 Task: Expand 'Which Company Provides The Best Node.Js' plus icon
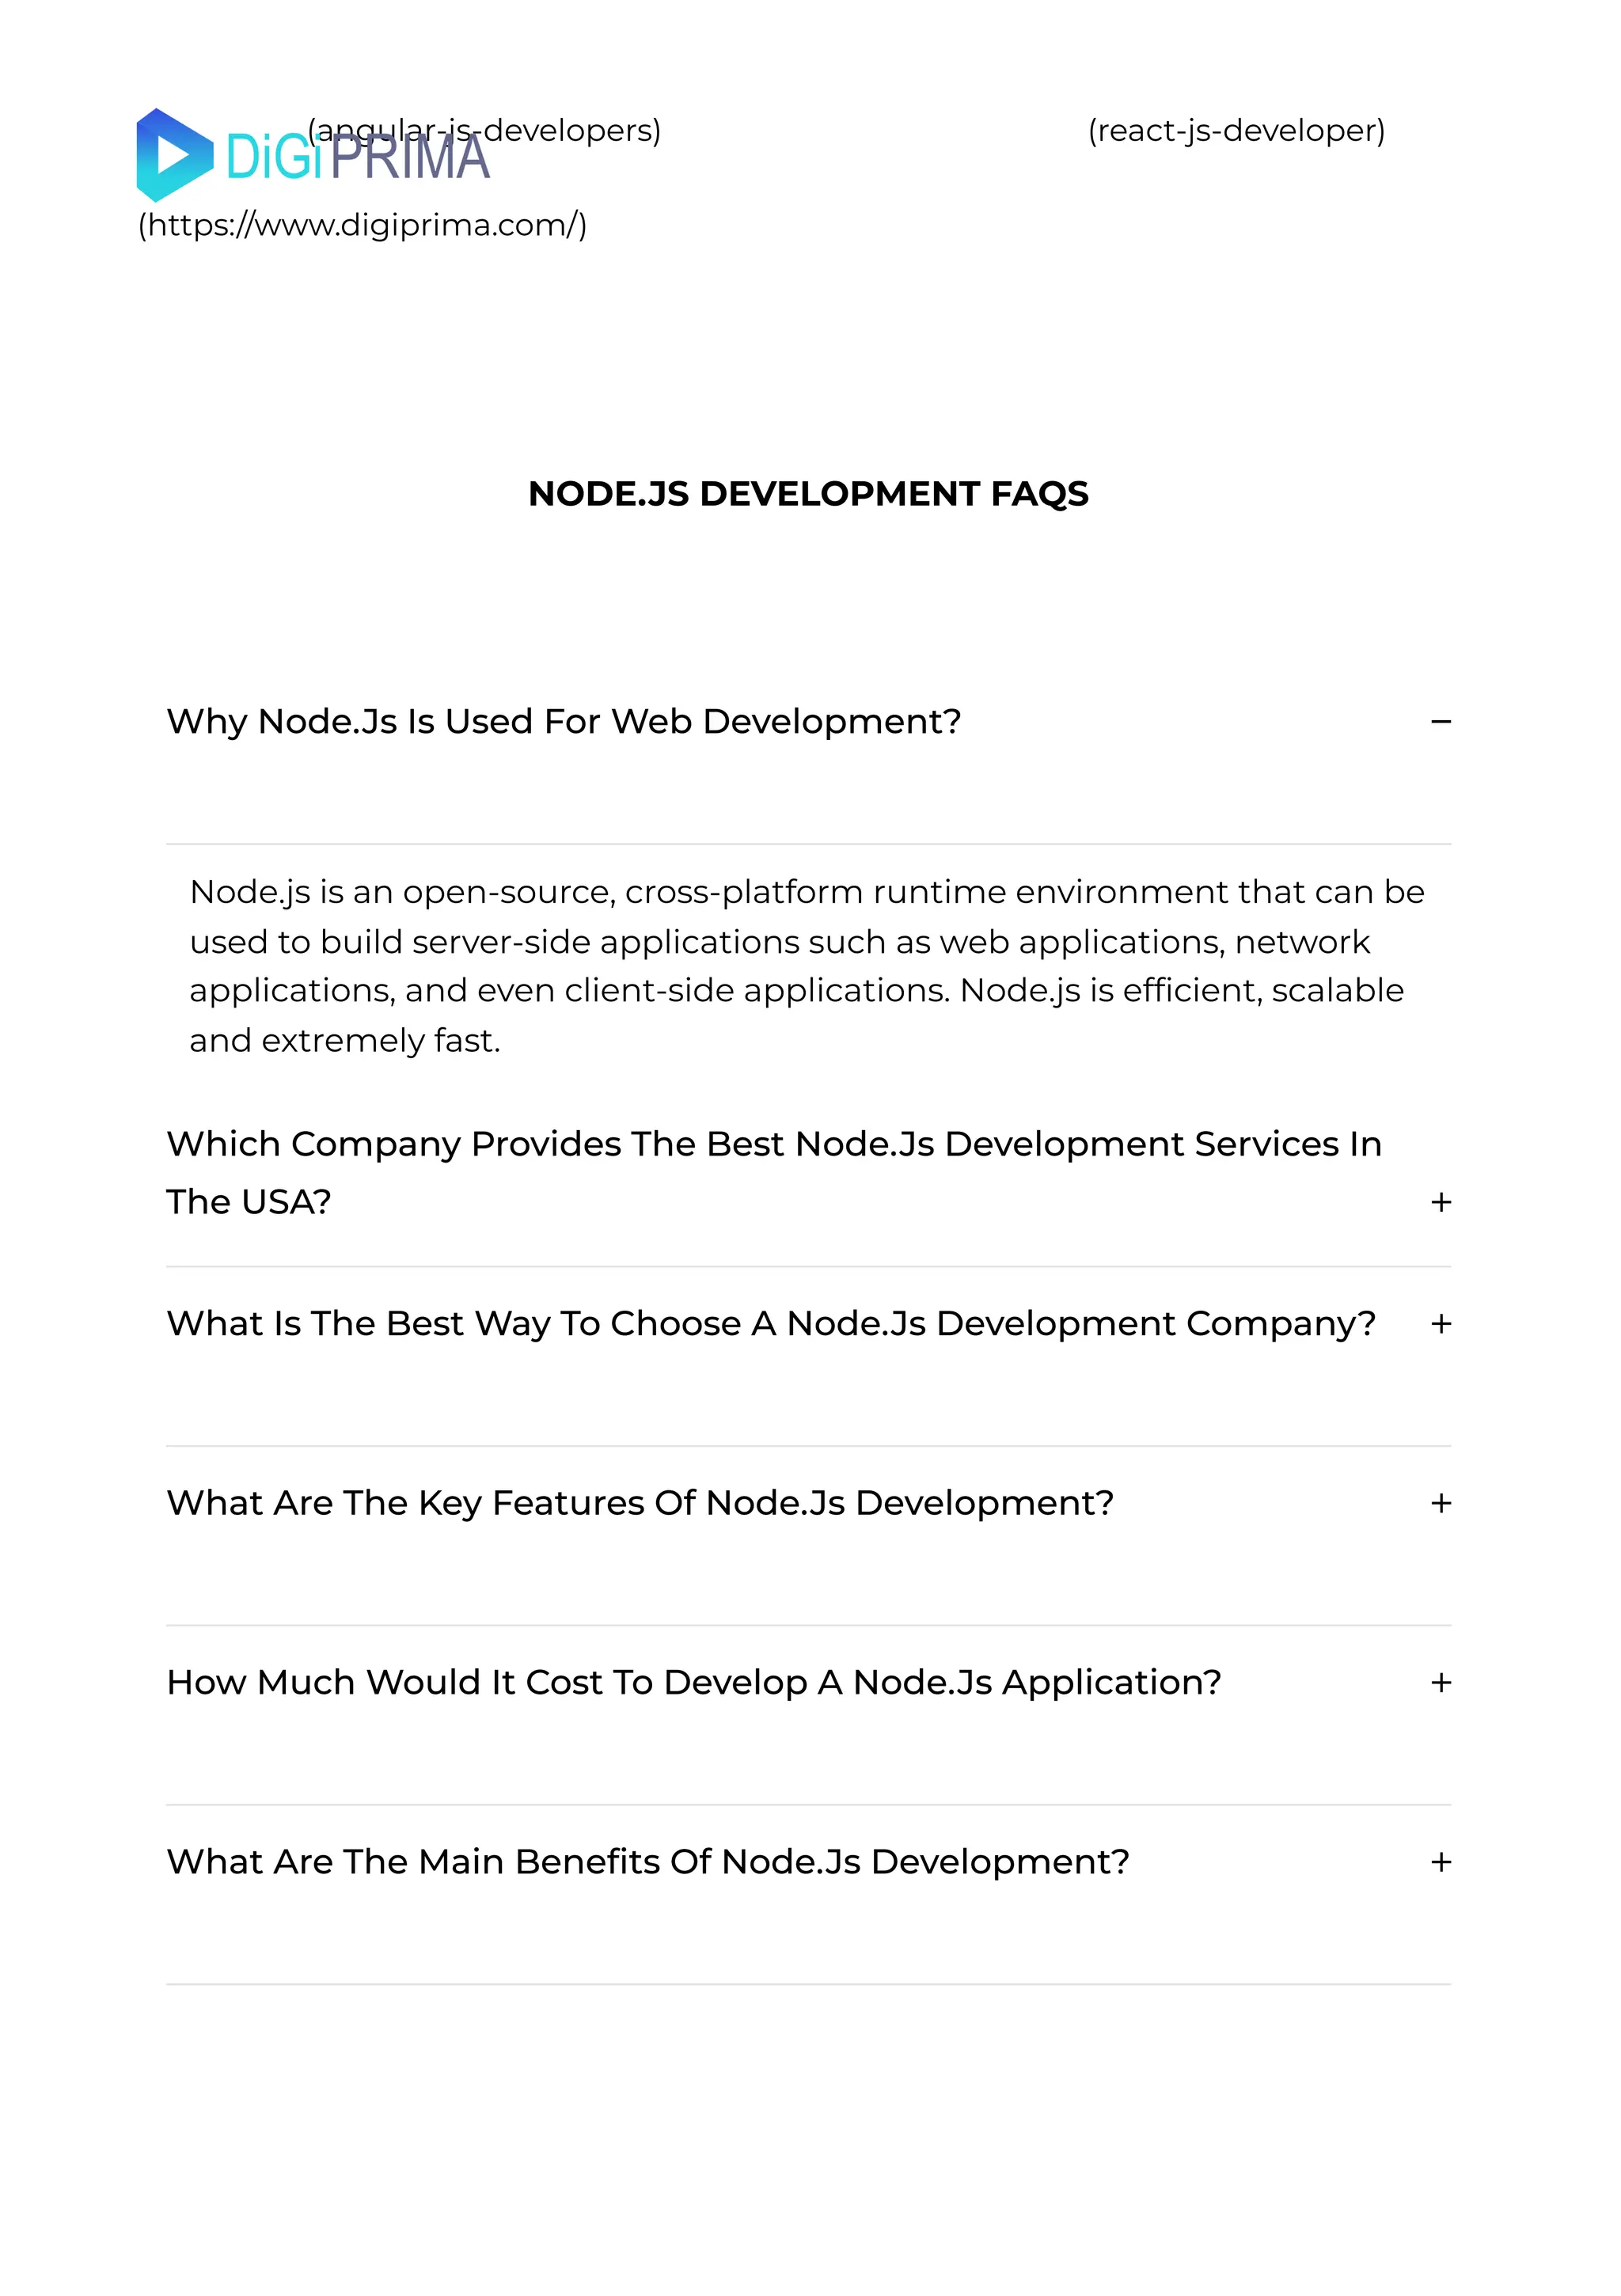pyautogui.click(x=1440, y=1202)
